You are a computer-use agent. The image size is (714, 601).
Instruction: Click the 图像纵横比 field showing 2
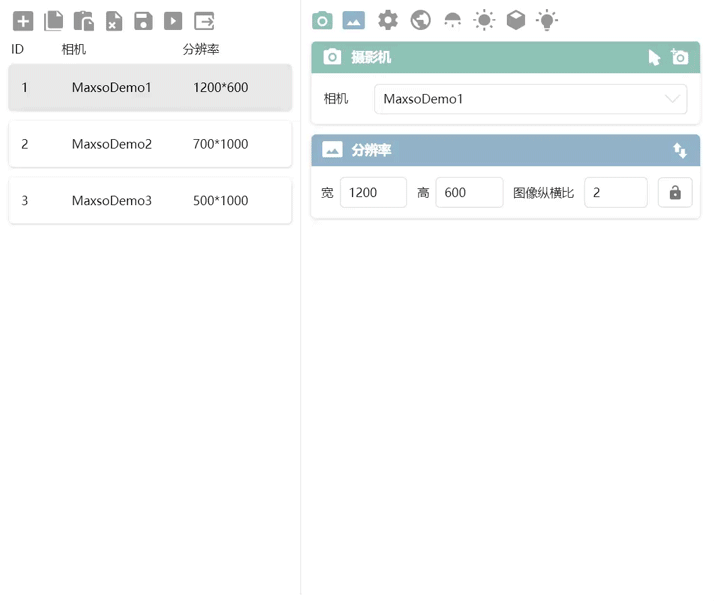click(x=616, y=193)
